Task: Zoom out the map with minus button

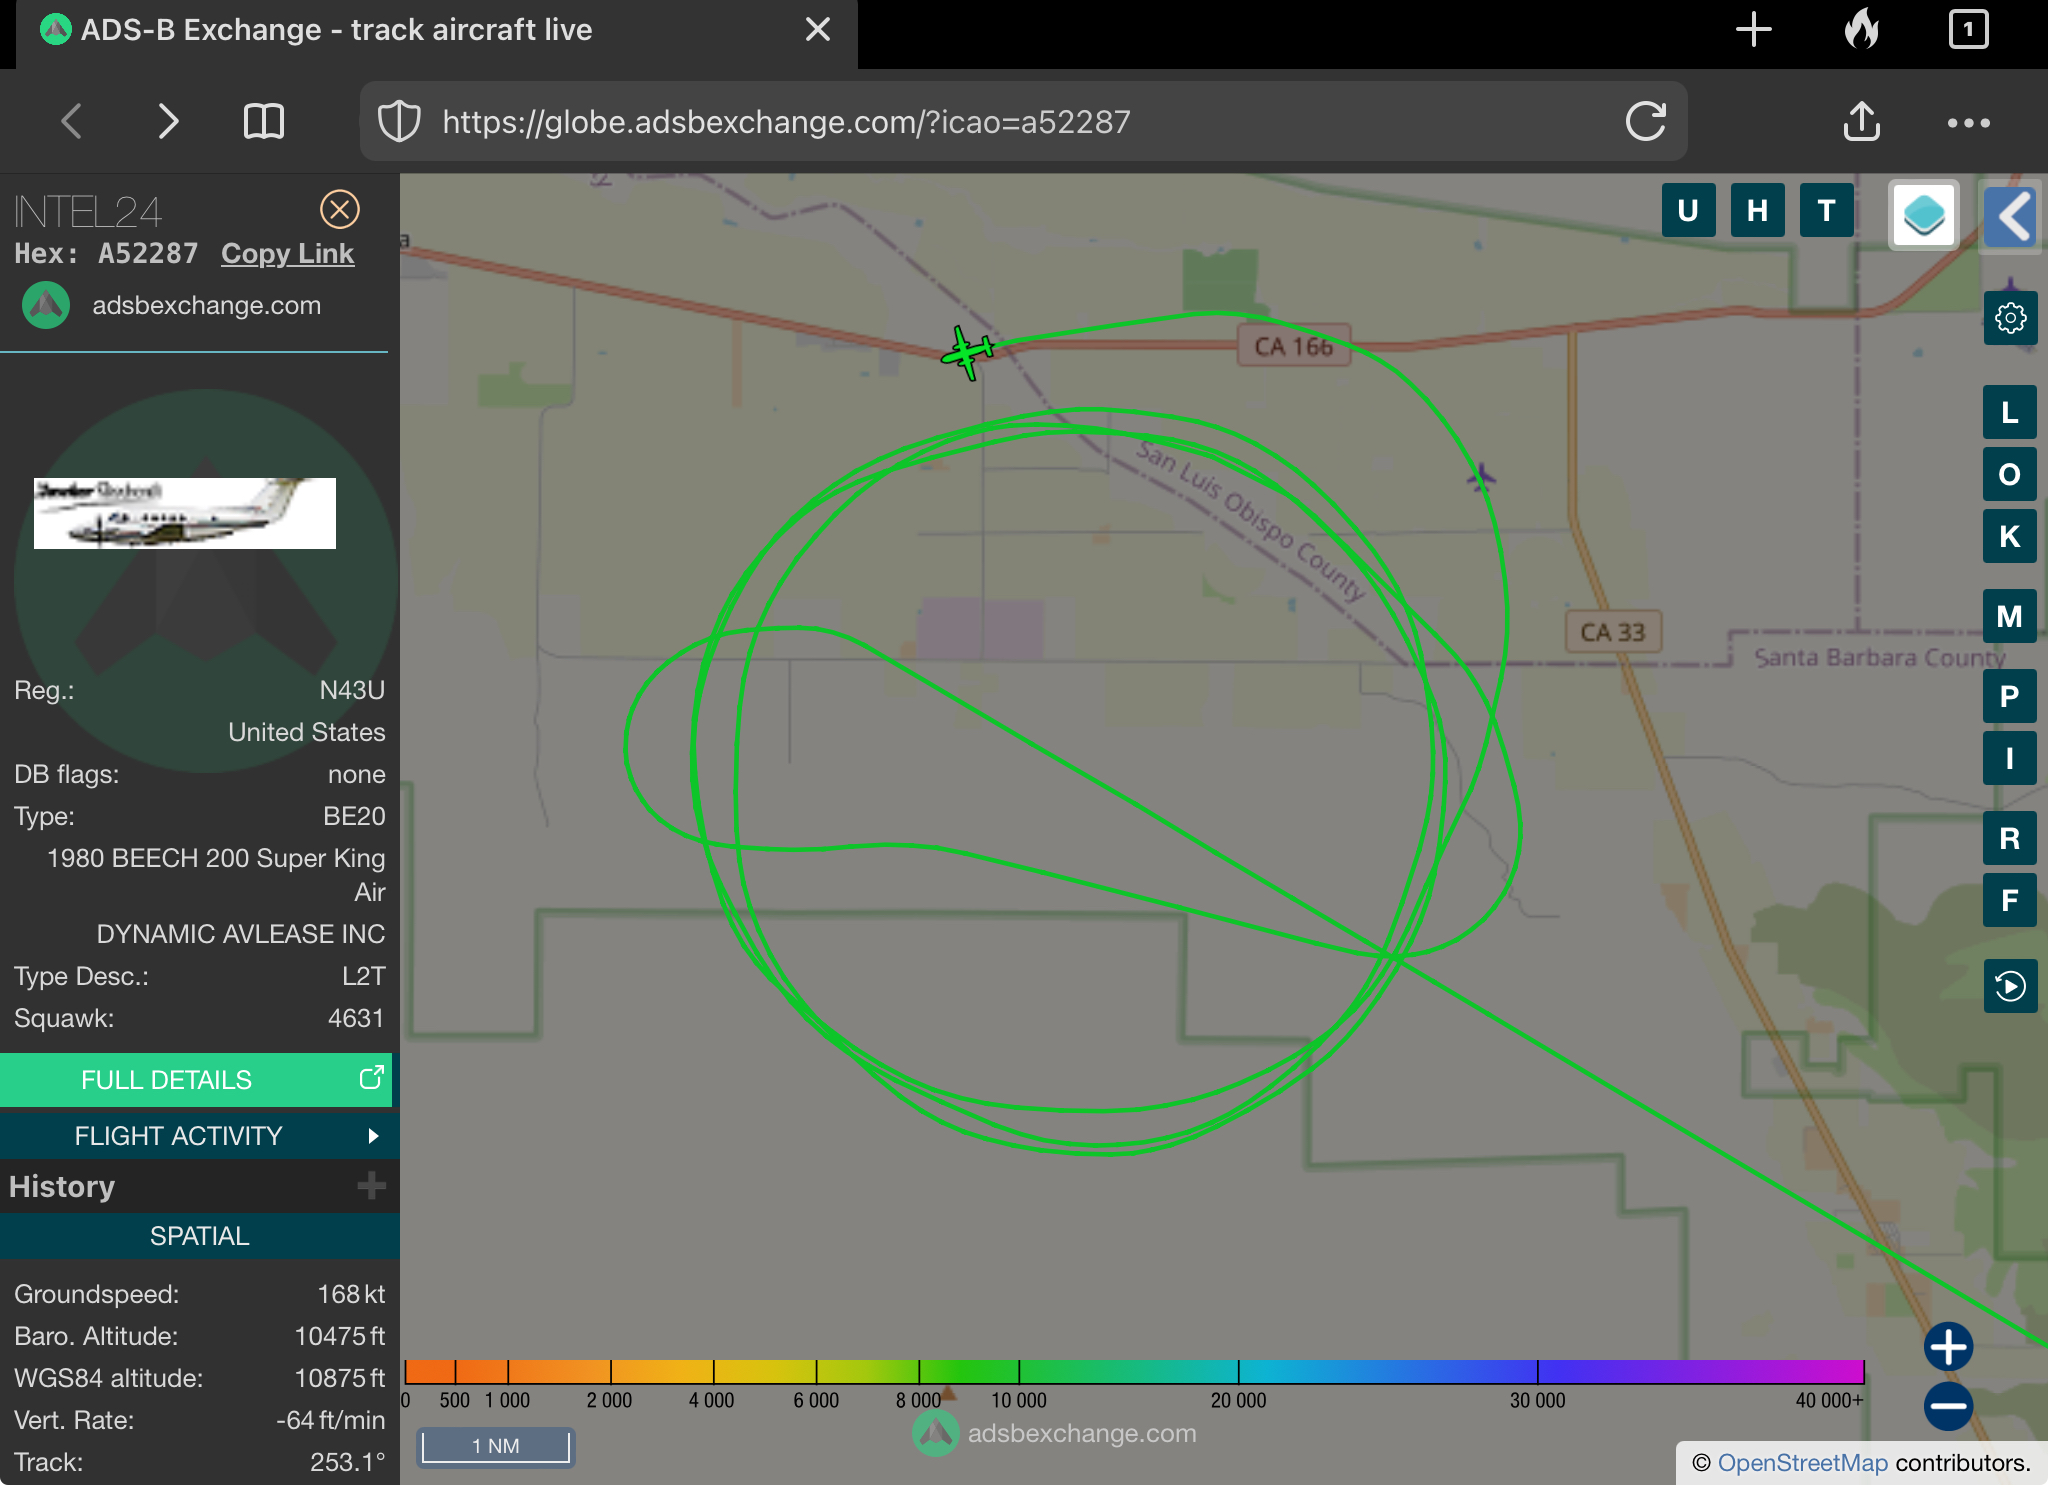Action: [x=1948, y=1407]
